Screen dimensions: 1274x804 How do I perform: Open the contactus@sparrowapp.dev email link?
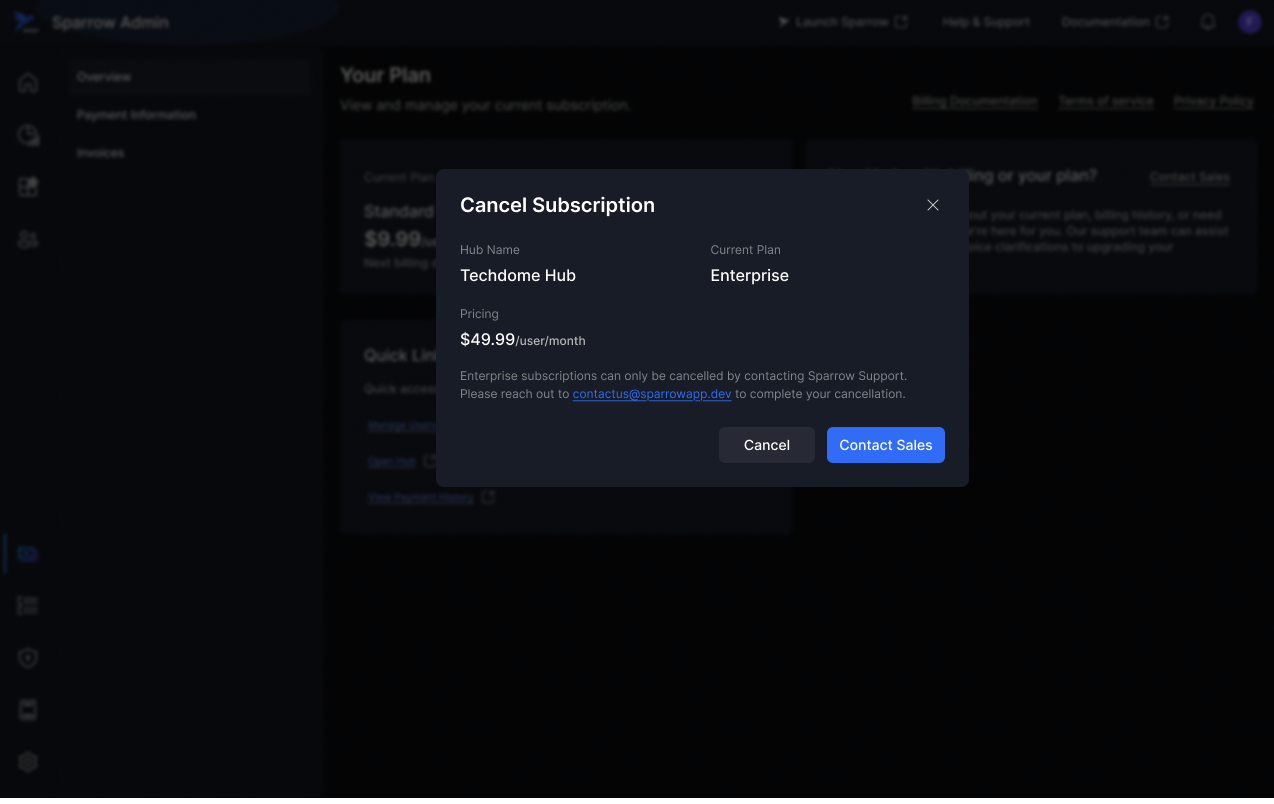(652, 394)
